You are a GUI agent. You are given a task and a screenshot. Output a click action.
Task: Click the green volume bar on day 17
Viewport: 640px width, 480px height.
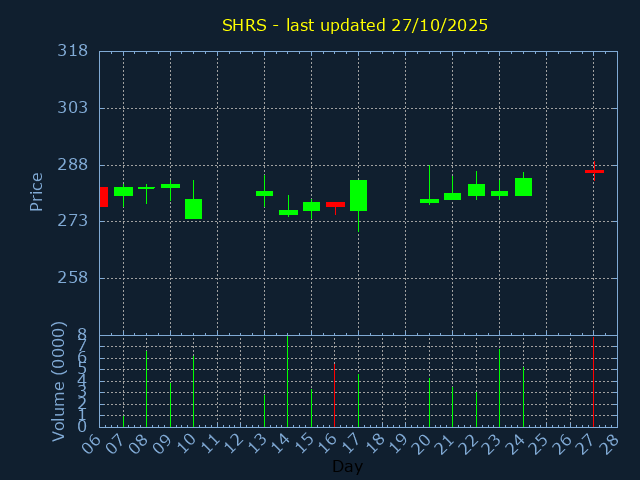coord(358,400)
